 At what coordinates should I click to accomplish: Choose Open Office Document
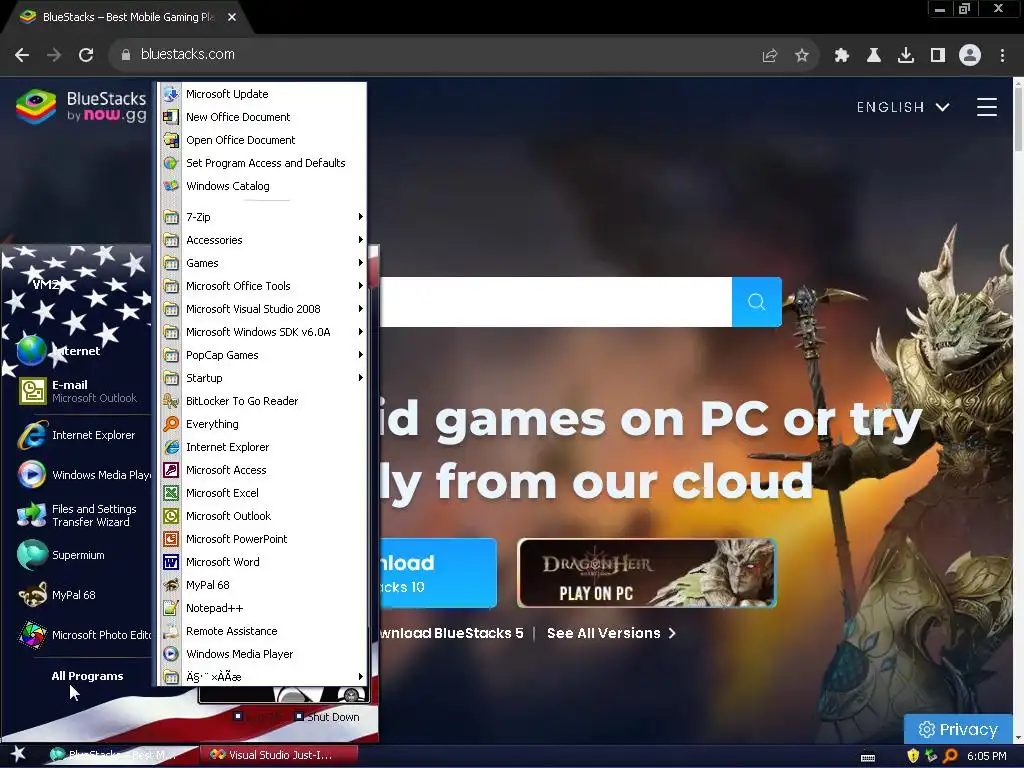click(263, 140)
